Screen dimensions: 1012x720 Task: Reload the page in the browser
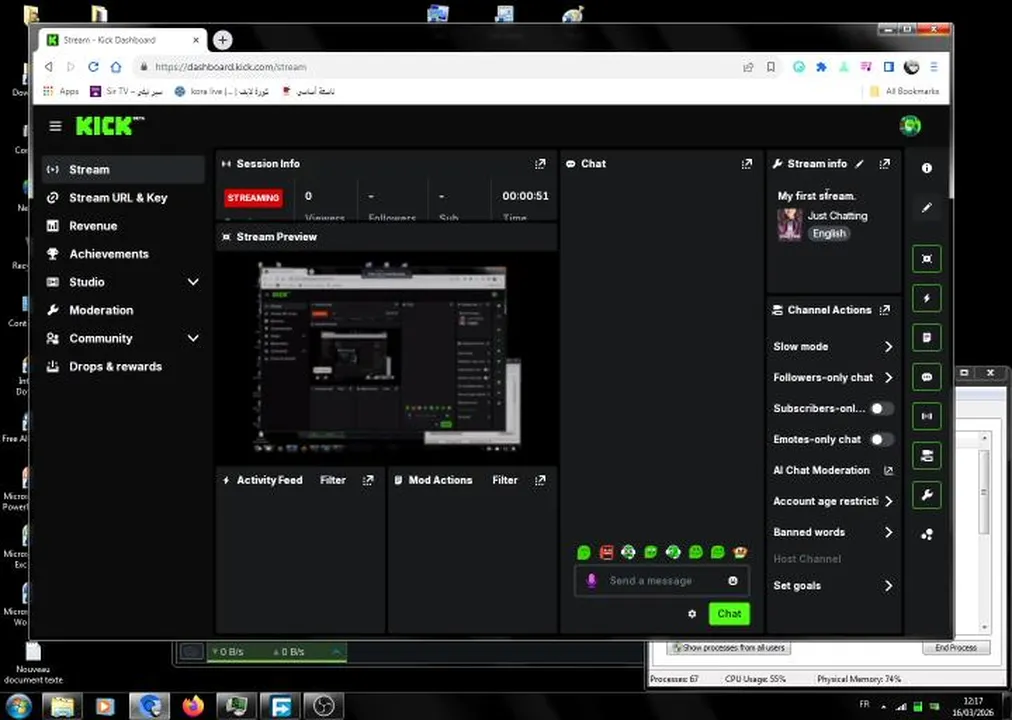93,66
